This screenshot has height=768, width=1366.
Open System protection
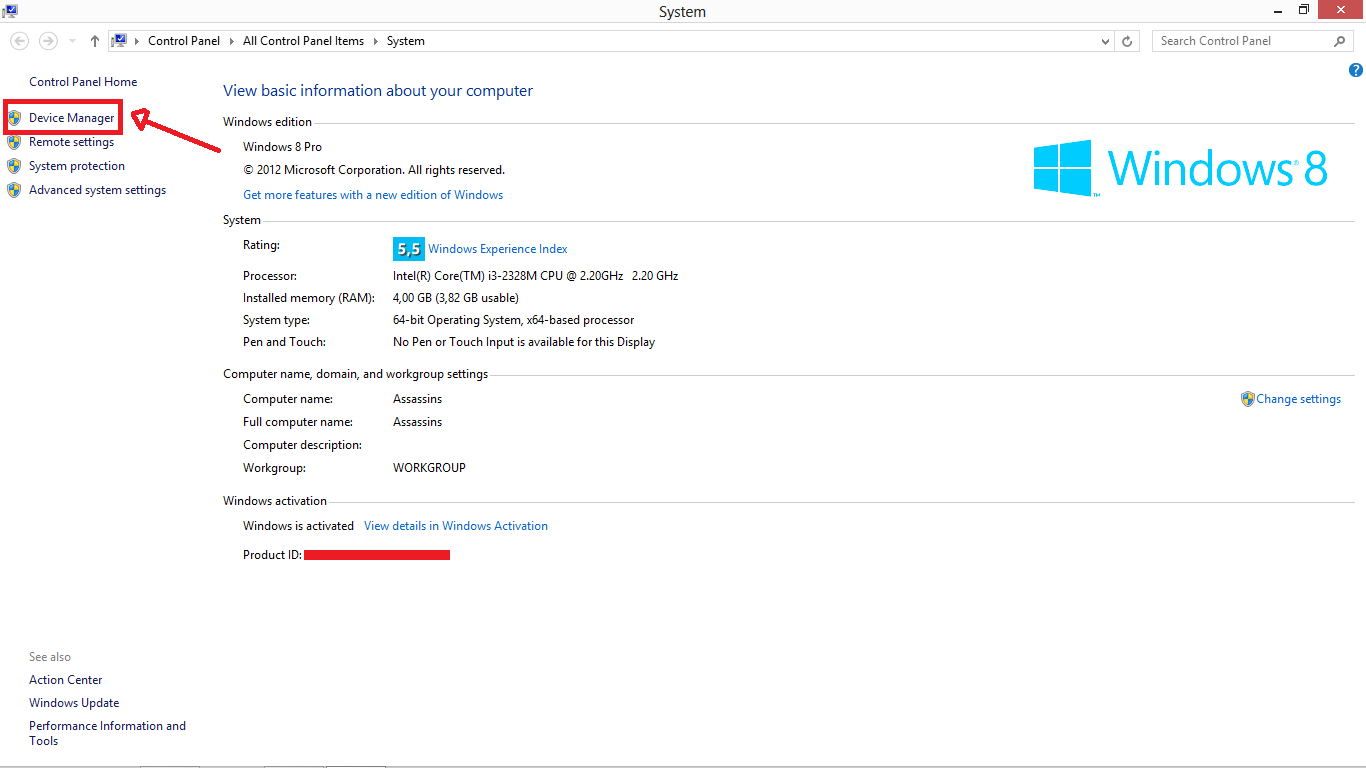click(x=77, y=166)
